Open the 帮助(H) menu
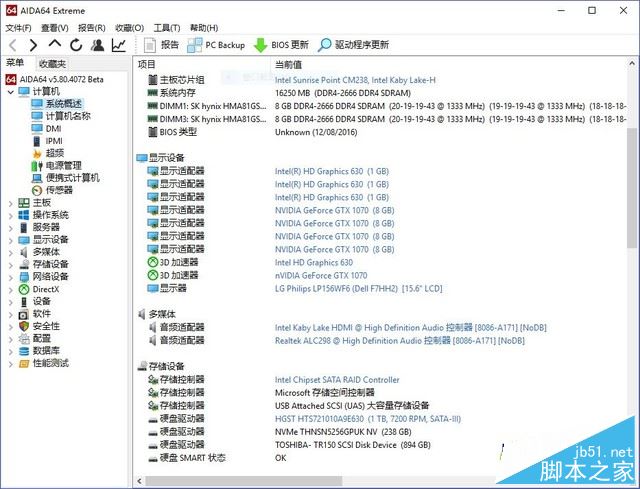The width and height of the screenshot is (640, 489). pyautogui.click(x=204, y=28)
